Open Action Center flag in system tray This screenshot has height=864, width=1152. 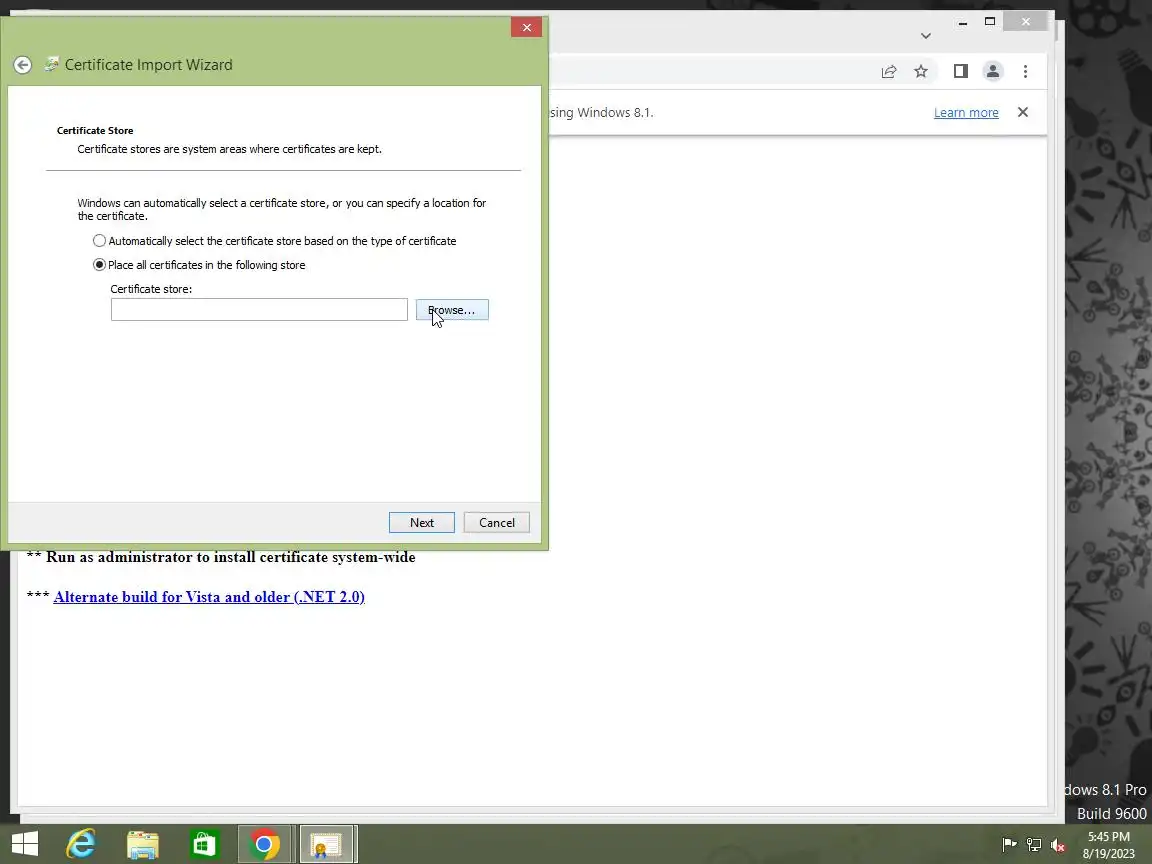point(1009,844)
